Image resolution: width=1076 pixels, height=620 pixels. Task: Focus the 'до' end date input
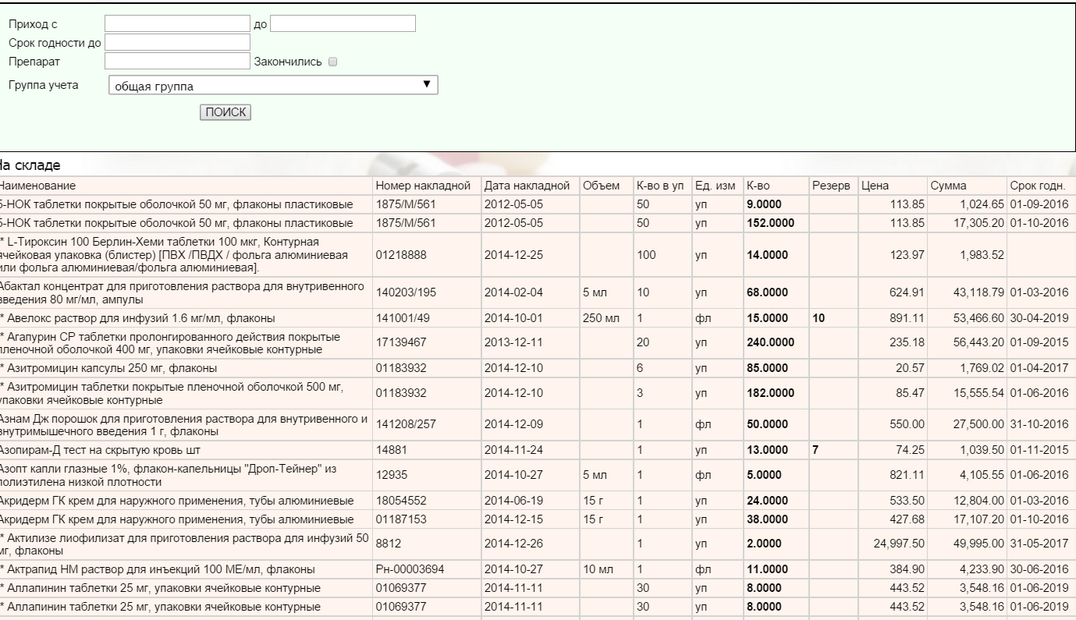click(x=342, y=23)
